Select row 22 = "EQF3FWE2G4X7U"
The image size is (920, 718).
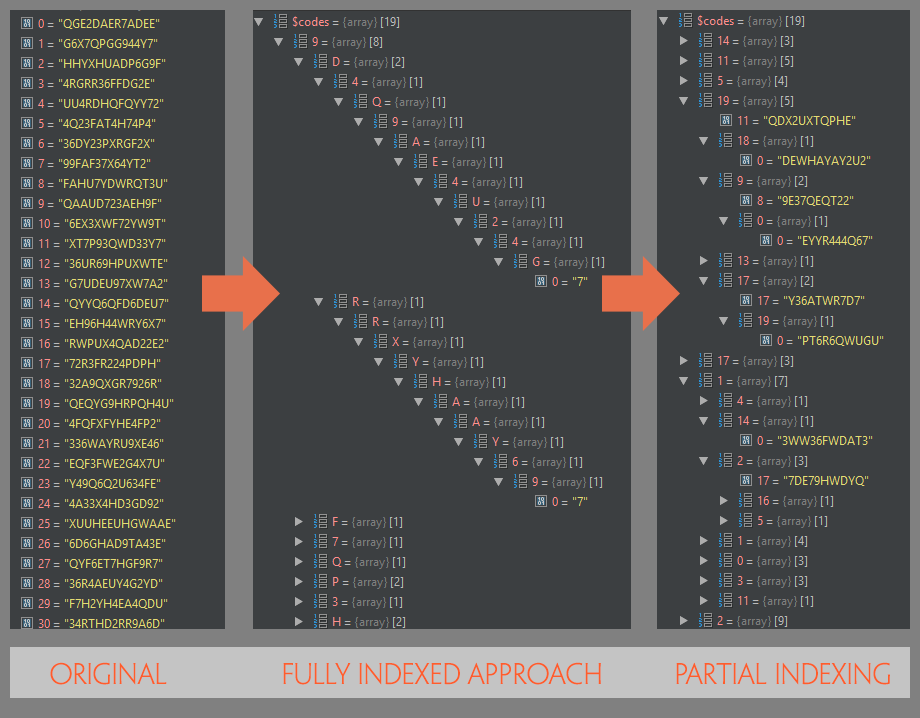coord(117,463)
